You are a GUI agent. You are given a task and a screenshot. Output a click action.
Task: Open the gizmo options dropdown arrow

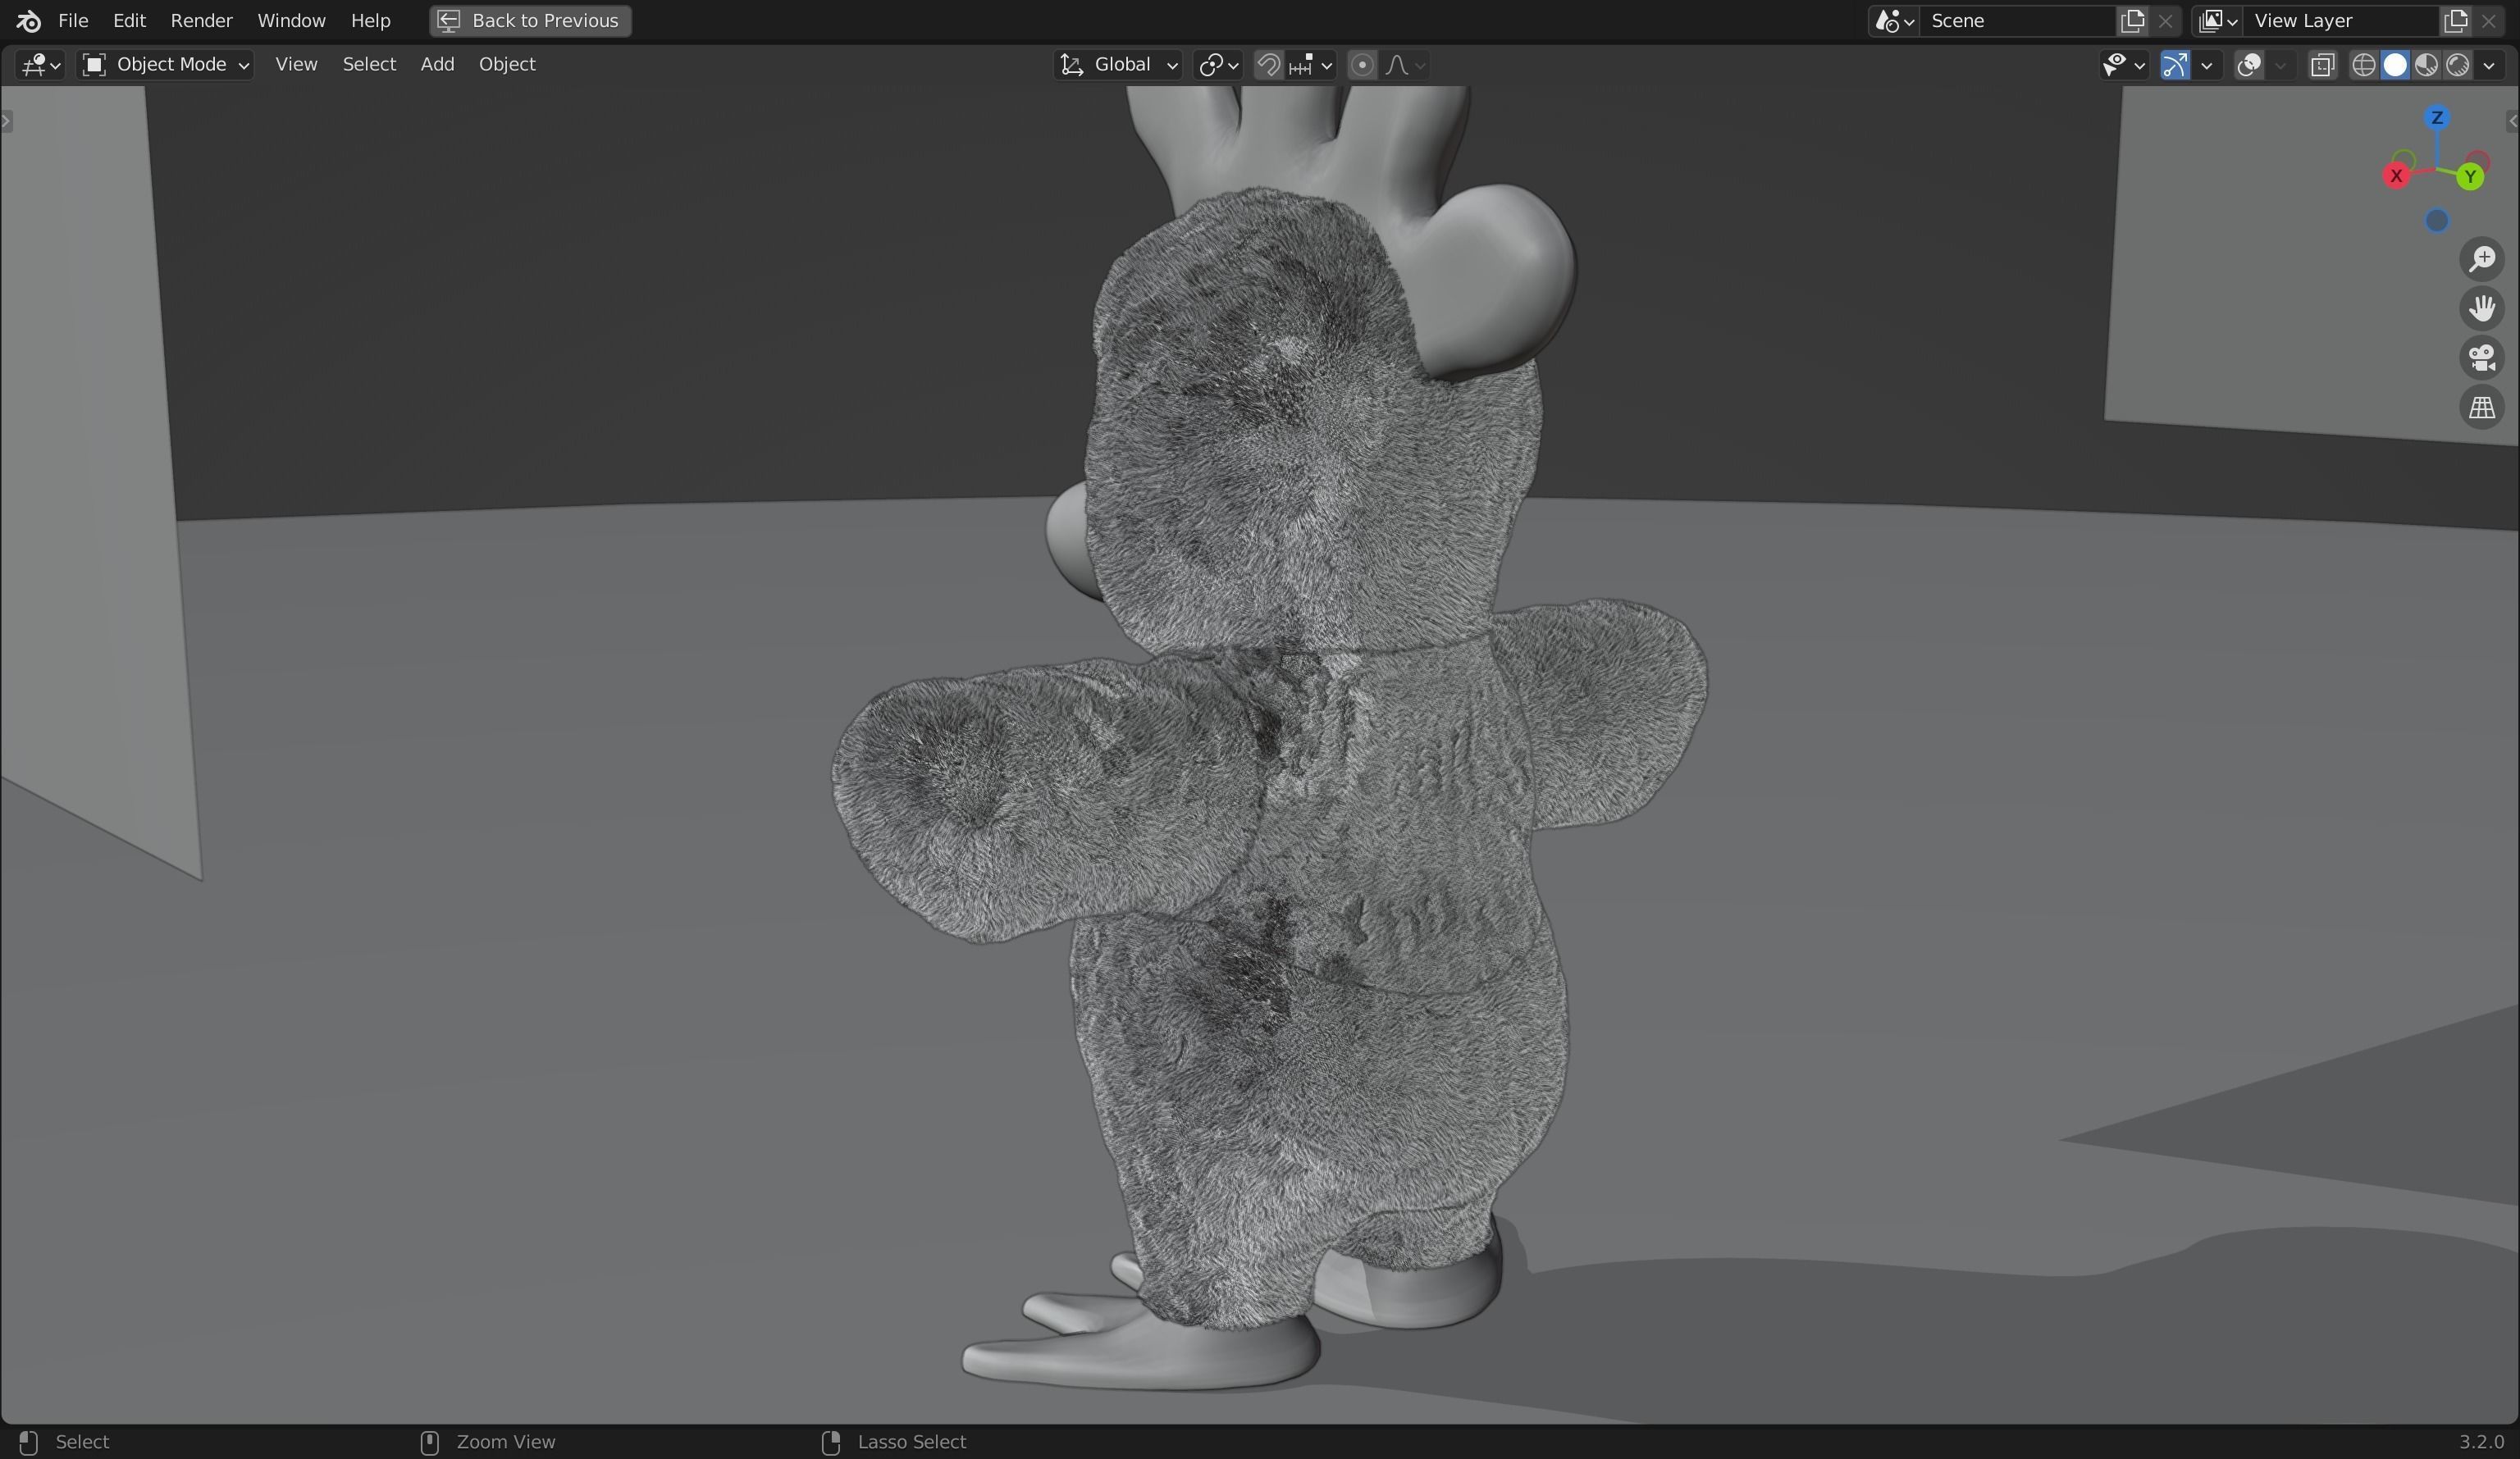click(2207, 65)
